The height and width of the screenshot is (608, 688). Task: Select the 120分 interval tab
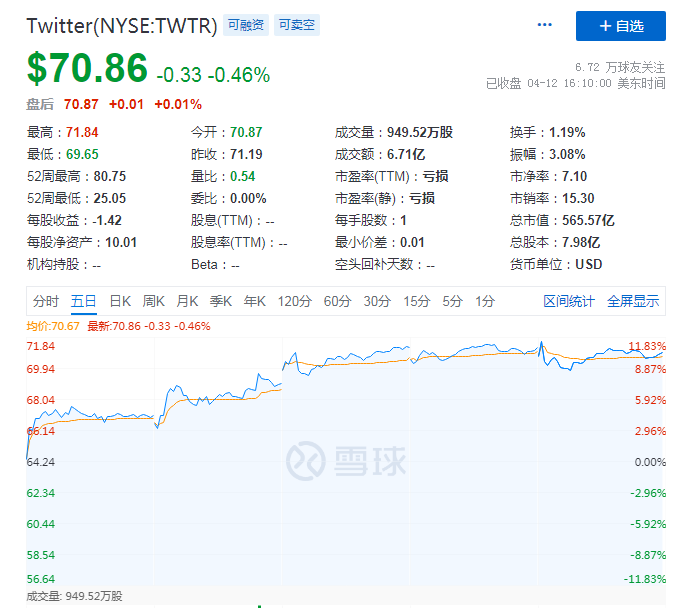[x=294, y=301]
